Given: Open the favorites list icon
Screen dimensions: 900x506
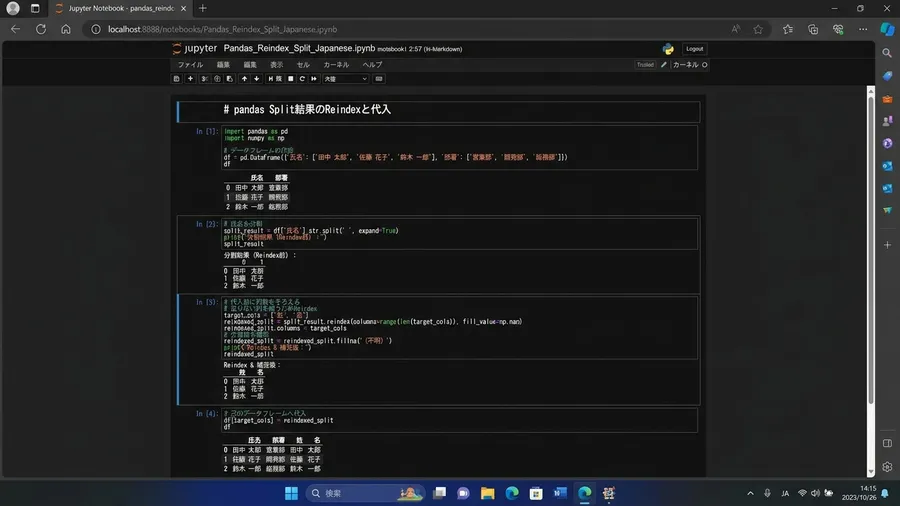Looking at the screenshot, I should click(x=788, y=29).
